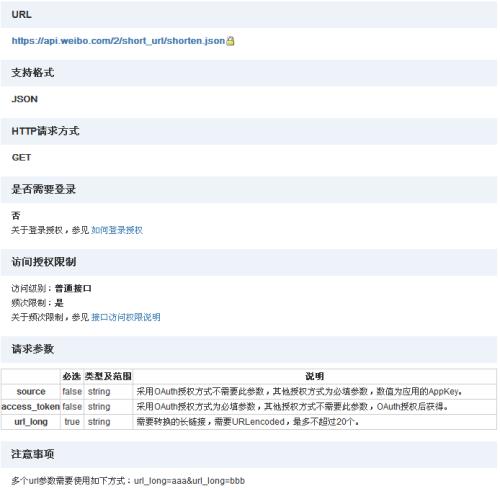Viewport: 500px width, 491px height.
Task: Click the false cell in the source row
Action: pos(72,391)
